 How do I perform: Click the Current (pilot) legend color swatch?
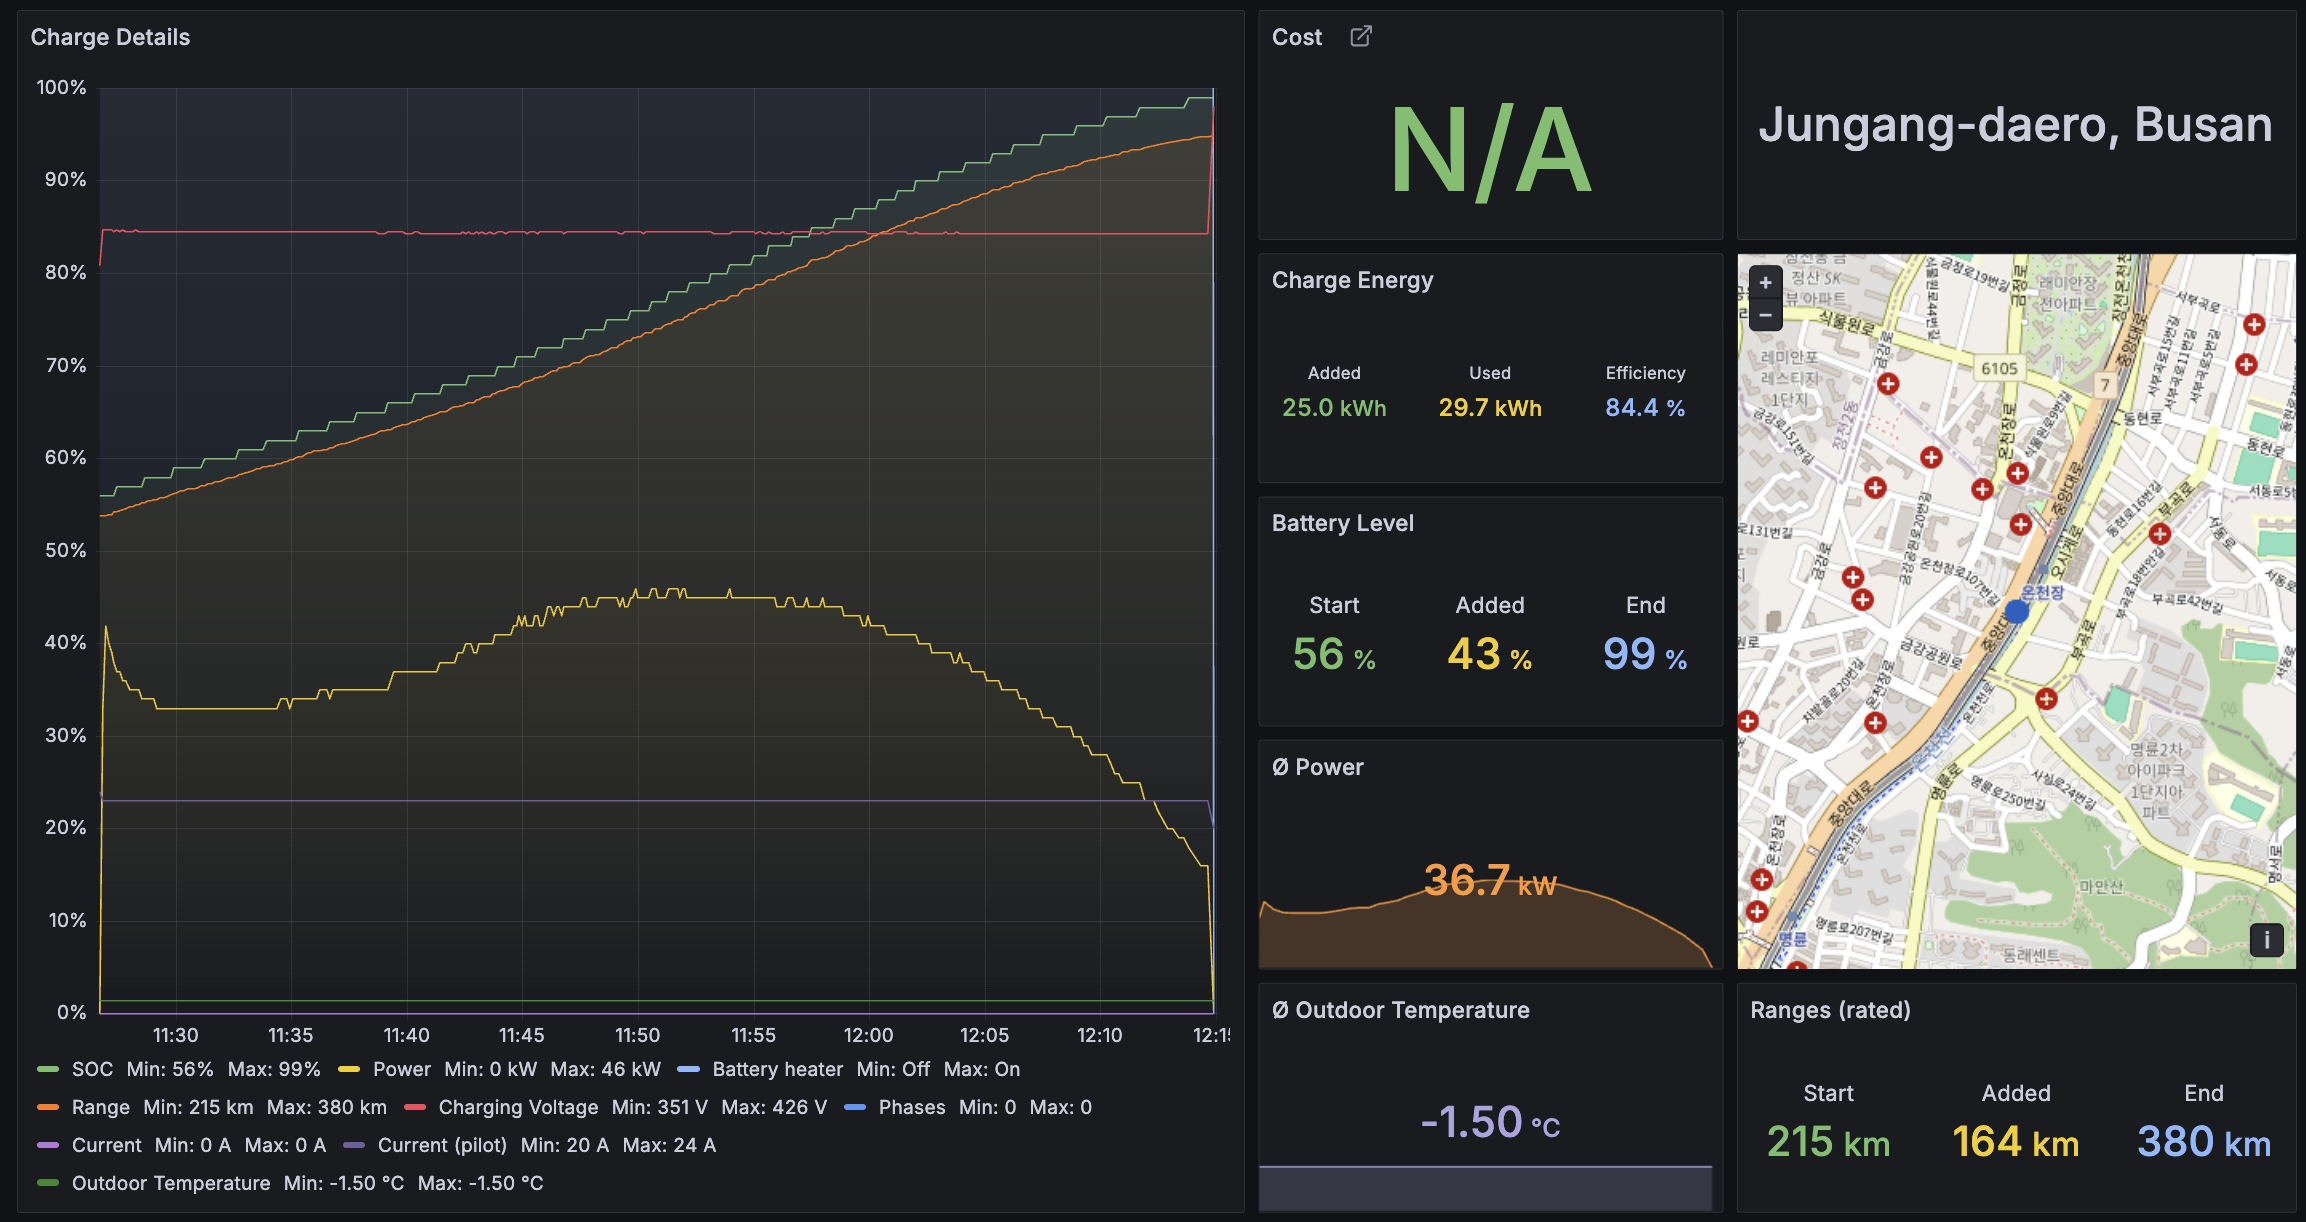tap(354, 1145)
